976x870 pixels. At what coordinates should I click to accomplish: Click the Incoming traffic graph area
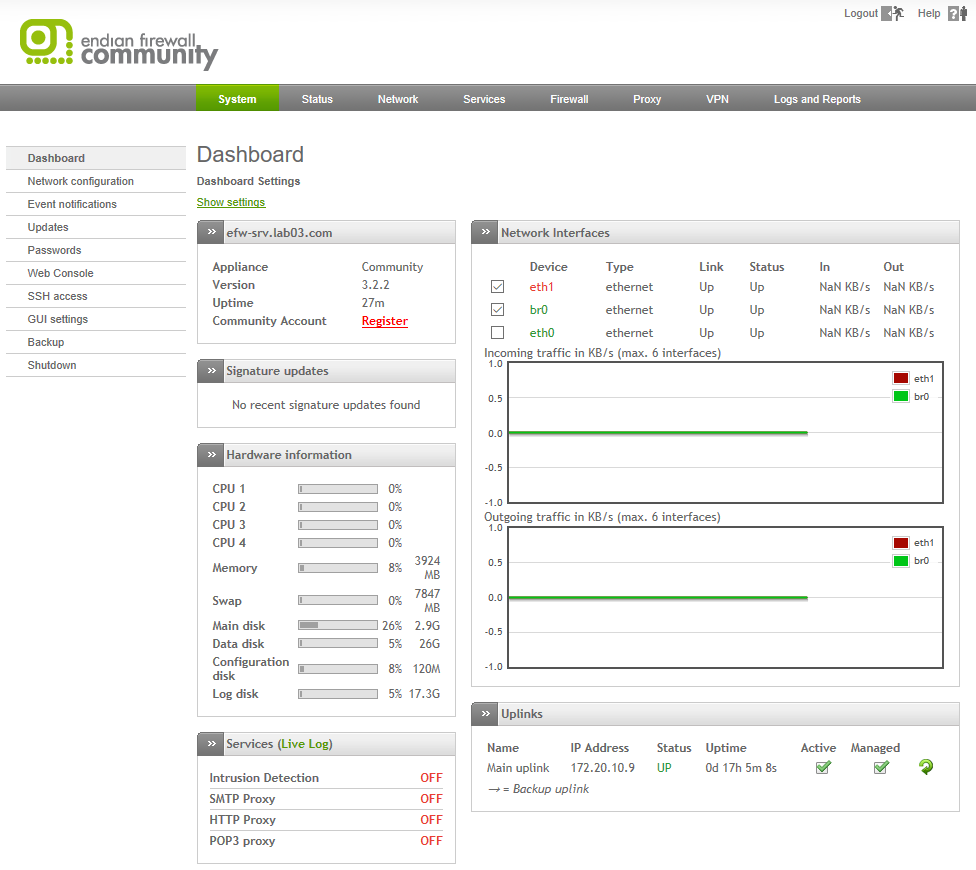pyautogui.click(x=725, y=433)
